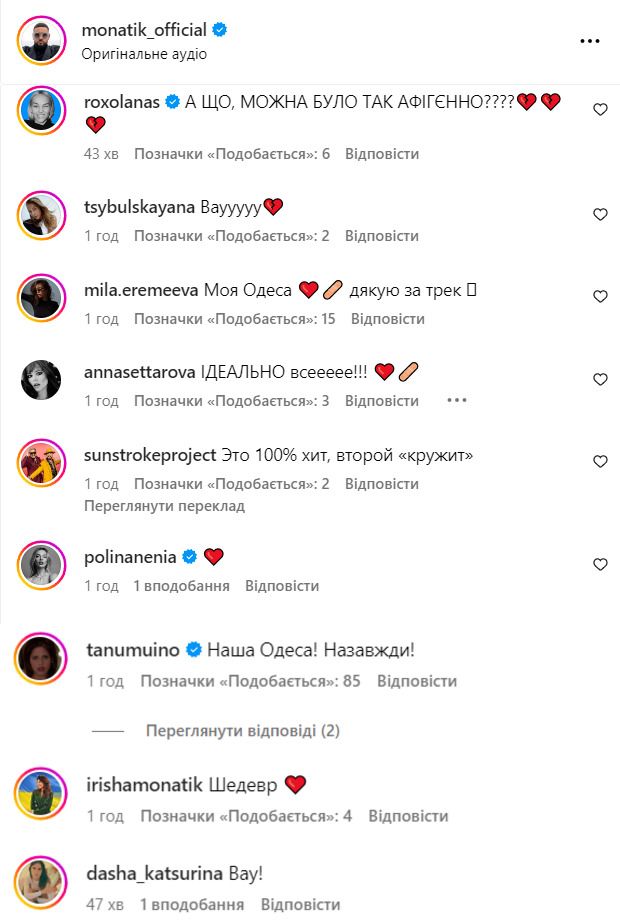Image resolution: width=620 pixels, height=922 pixels.
Task: Like the roxolanas comment with heart
Action: coord(600,109)
